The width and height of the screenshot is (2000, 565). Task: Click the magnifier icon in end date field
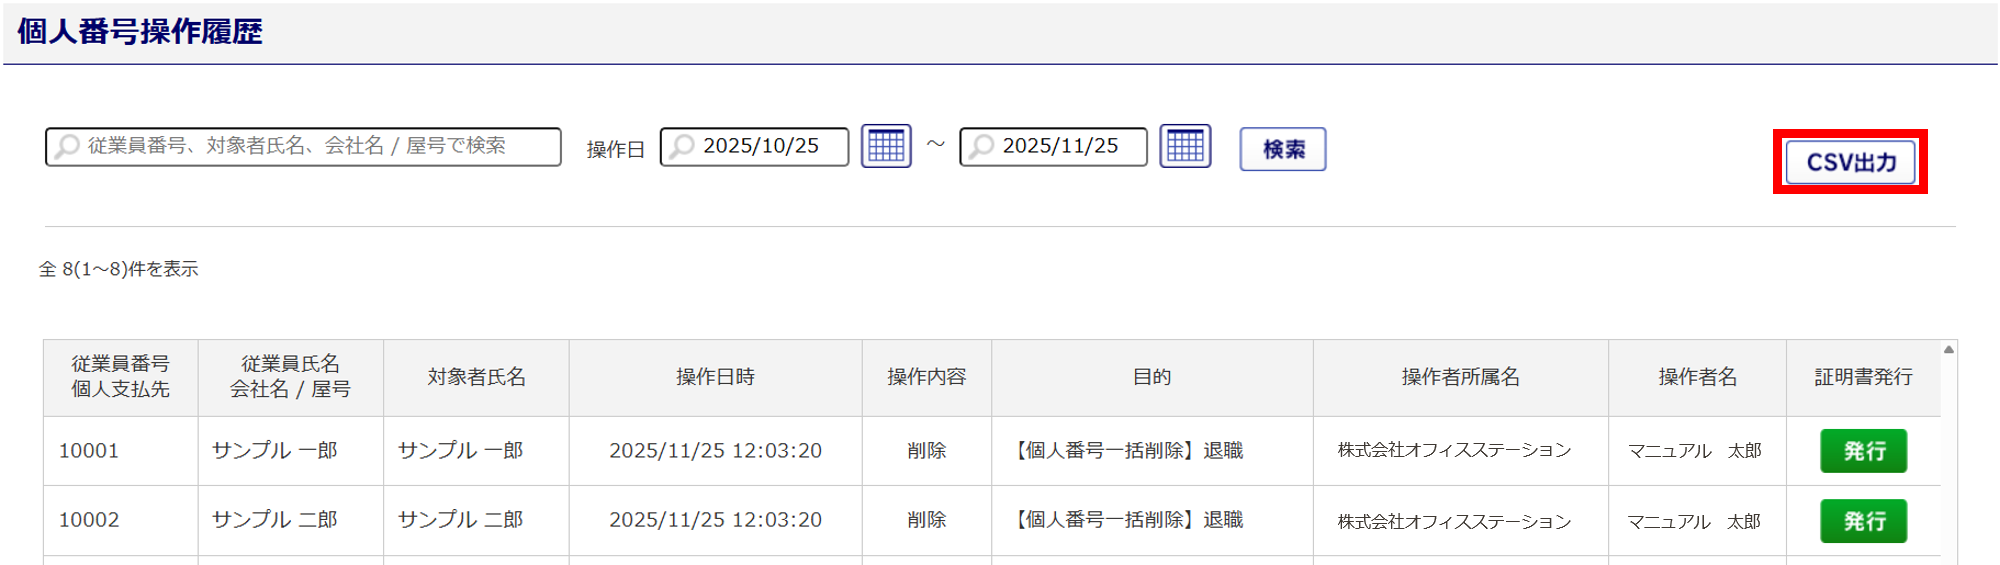pos(982,147)
